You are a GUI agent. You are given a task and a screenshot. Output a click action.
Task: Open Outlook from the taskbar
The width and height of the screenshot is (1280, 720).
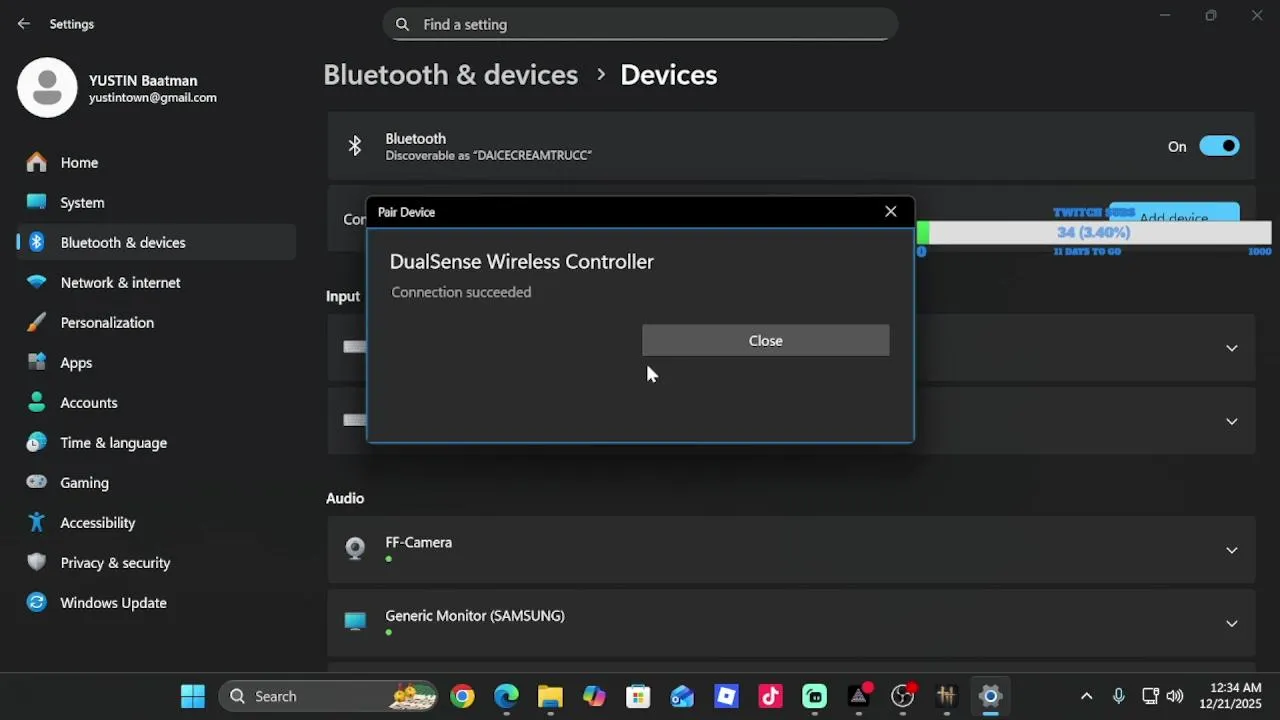682,696
